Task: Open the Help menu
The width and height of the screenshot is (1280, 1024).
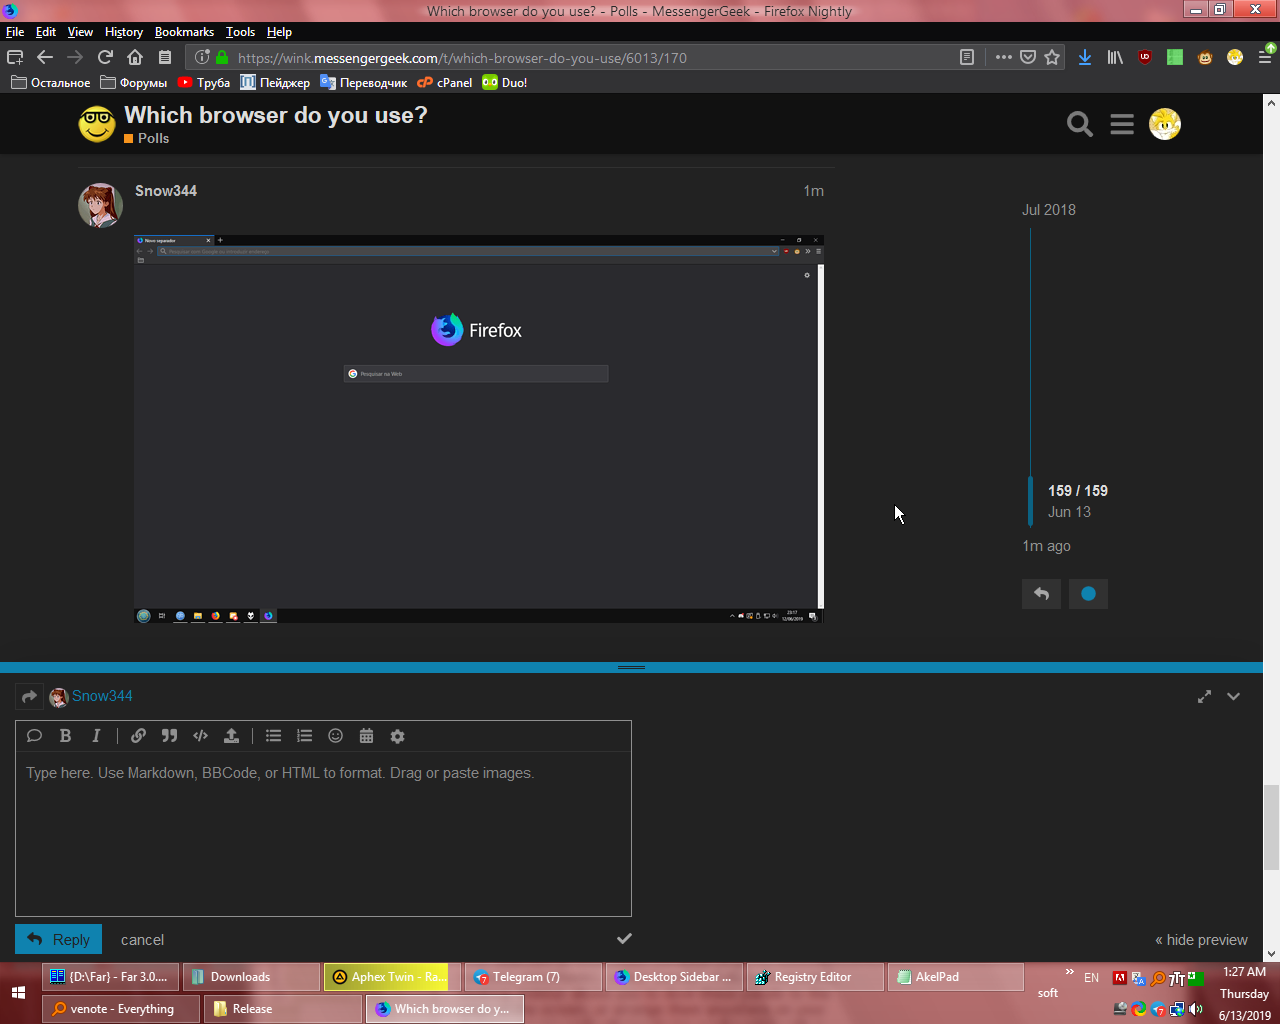Action: pyautogui.click(x=279, y=32)
